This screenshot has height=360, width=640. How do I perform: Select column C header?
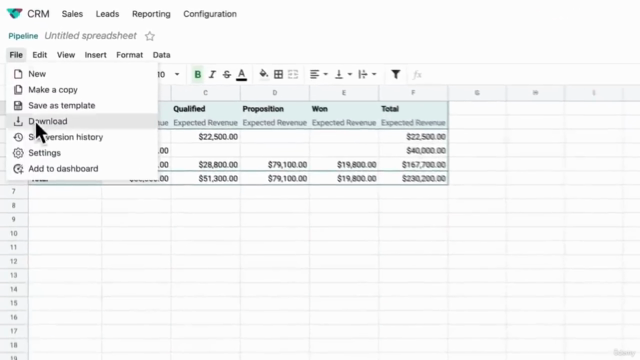point(206,93)
